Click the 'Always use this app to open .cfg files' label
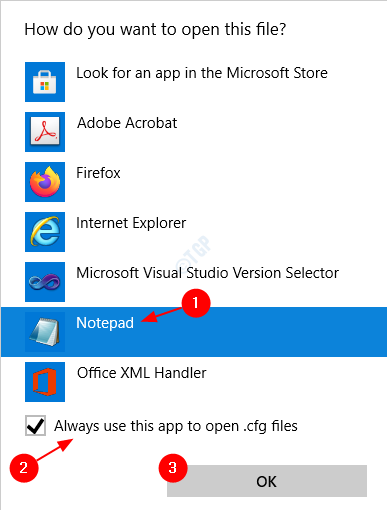 176,426
